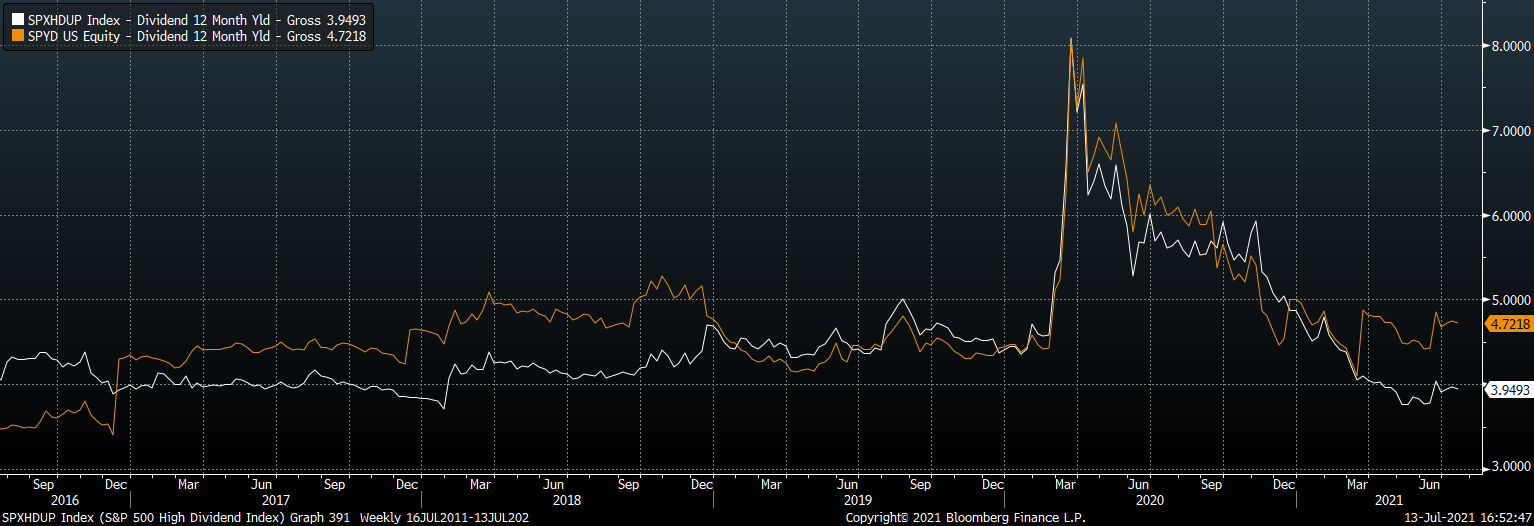
Task: Click the 2017 year label on the time axis
Action: pos(275,500)
